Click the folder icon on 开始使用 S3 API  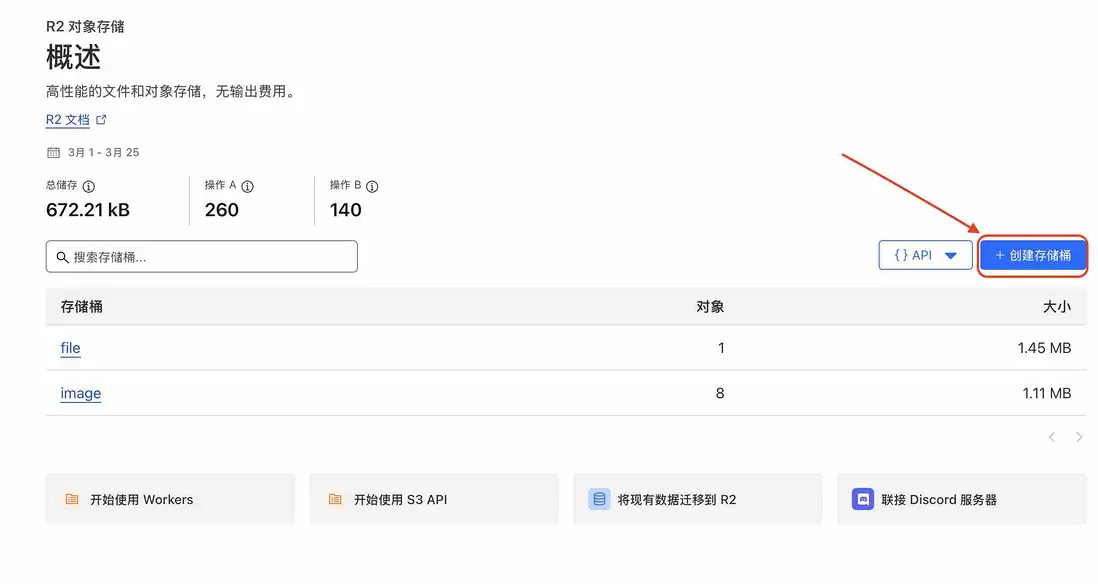point(335,499)
